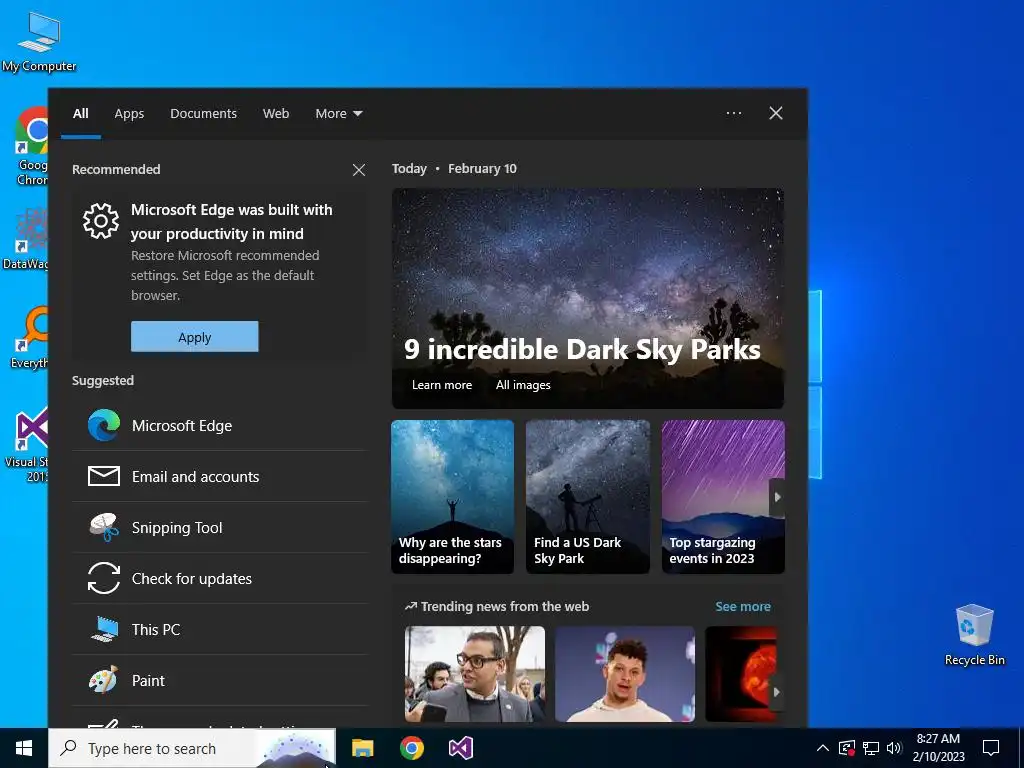Open This PC from suggestions
The width and height of the screenshot is (1024, 768).
[x=219, y=629]
